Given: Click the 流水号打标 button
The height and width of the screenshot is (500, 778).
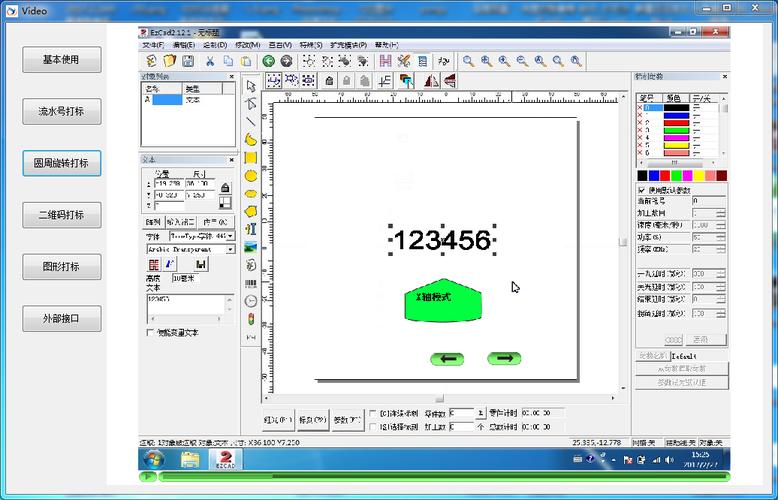Looking at the screenshot, I should tap(62, 112).
